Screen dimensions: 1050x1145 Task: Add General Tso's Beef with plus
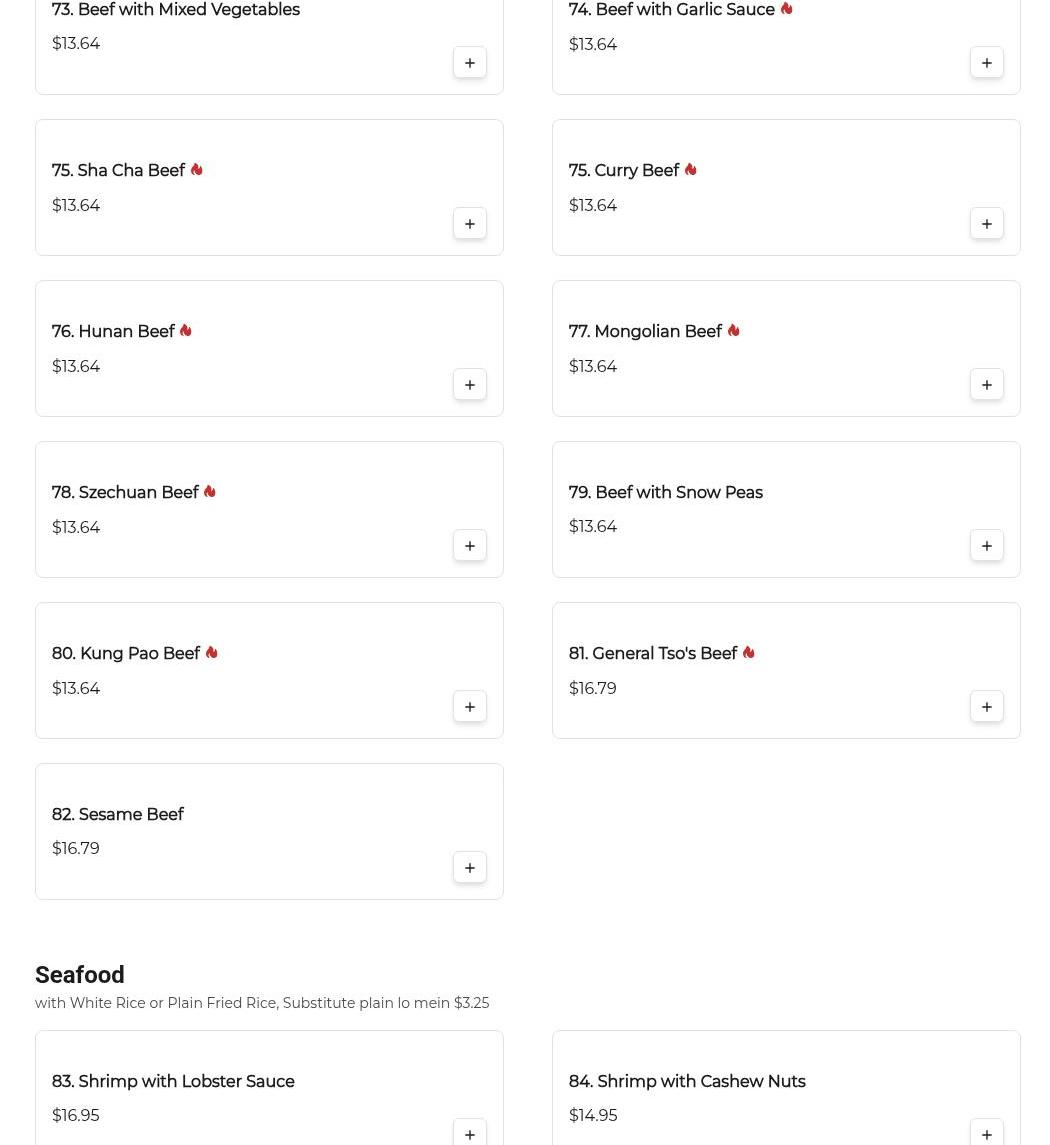(x=987, y=707)
